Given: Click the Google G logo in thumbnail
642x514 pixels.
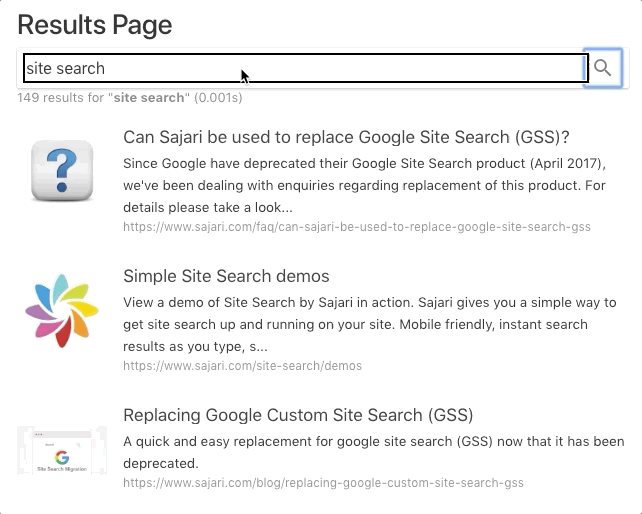Looking at the screenshot, I should (x=62, y=457).
